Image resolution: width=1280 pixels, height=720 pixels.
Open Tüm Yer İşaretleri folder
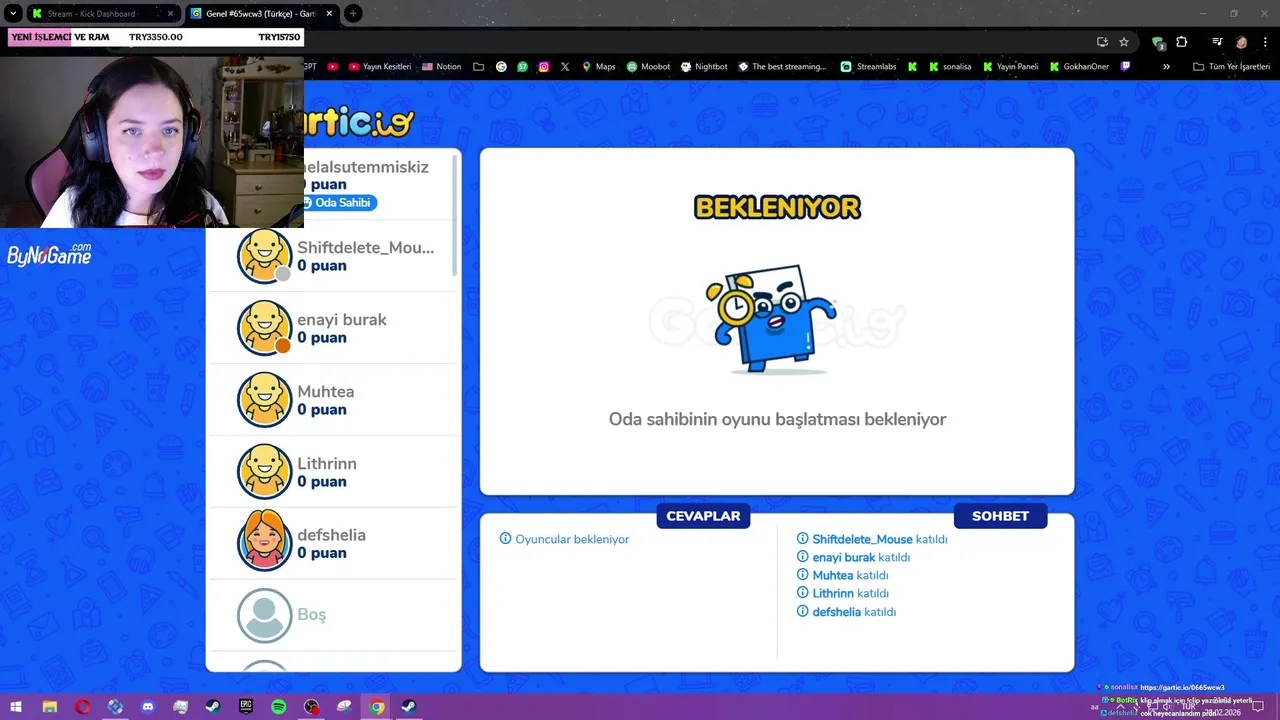[1231, 67]
